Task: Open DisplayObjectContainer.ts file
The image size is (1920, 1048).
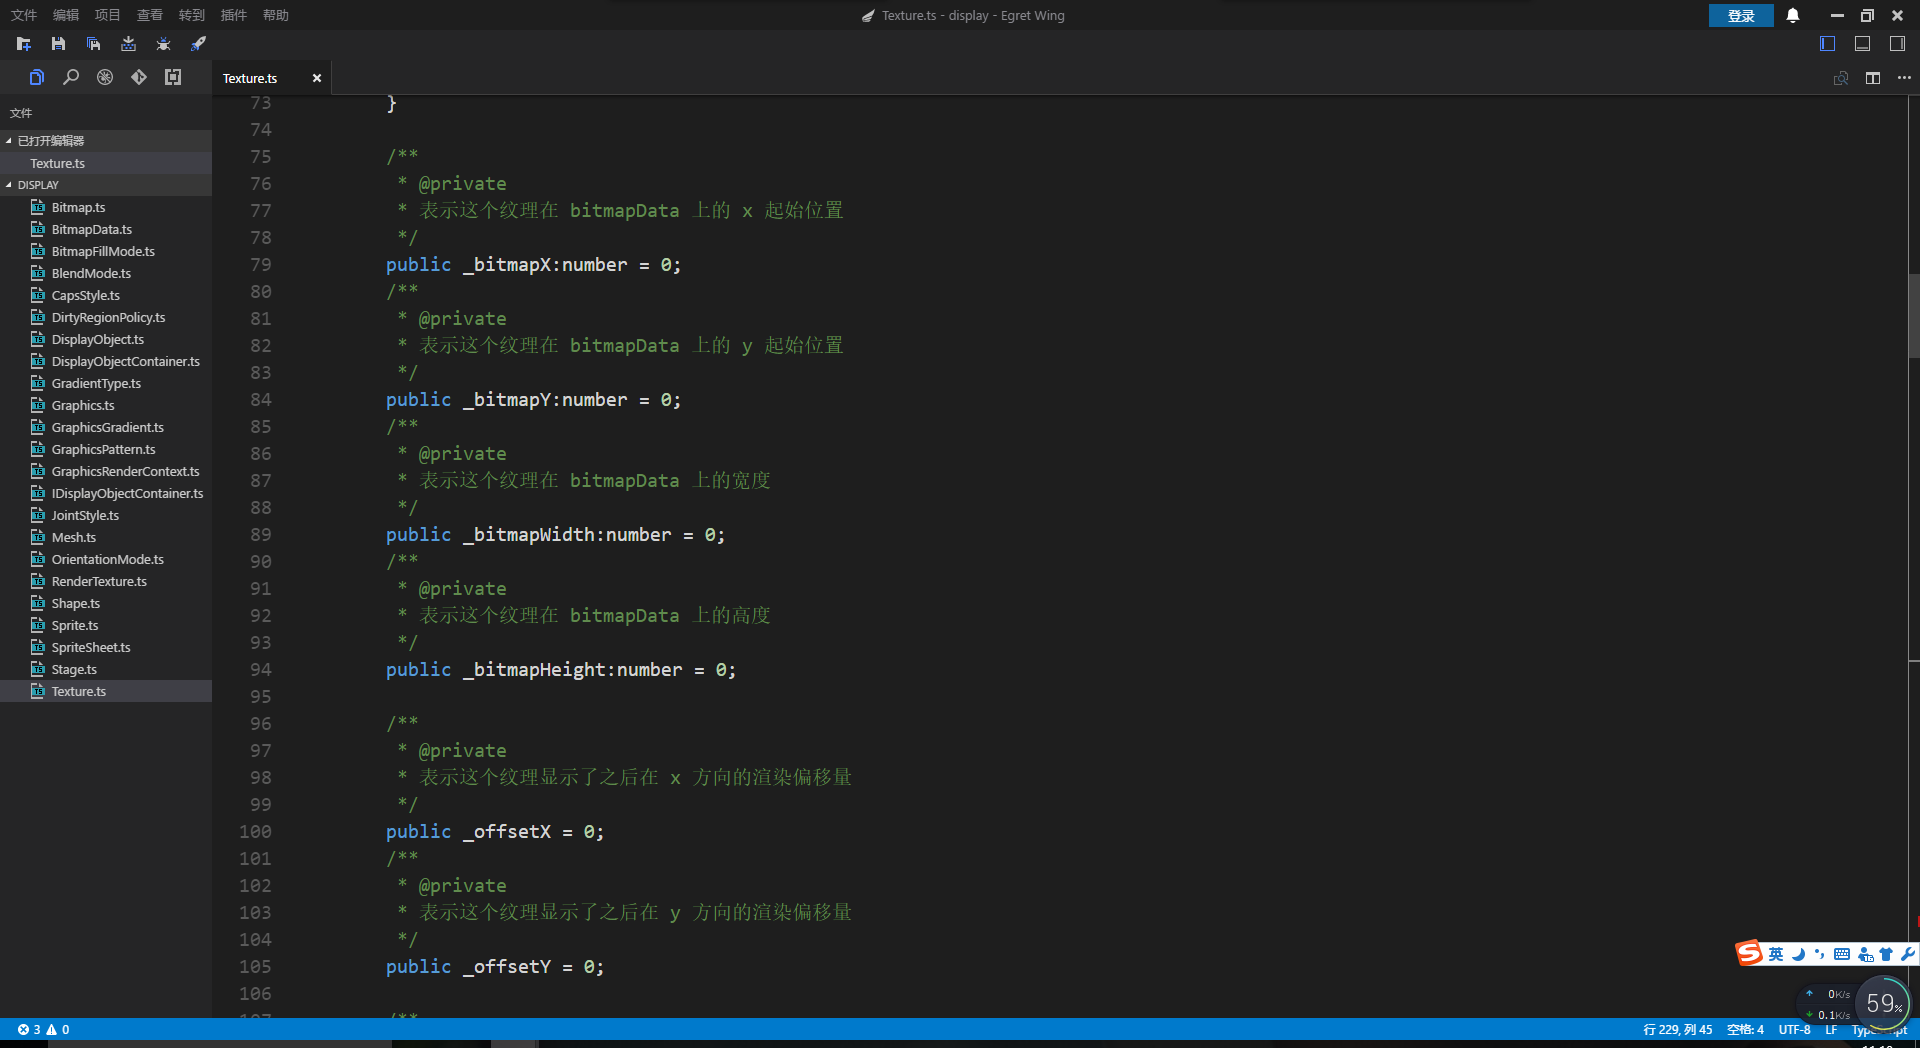Action: pos(105,361)
